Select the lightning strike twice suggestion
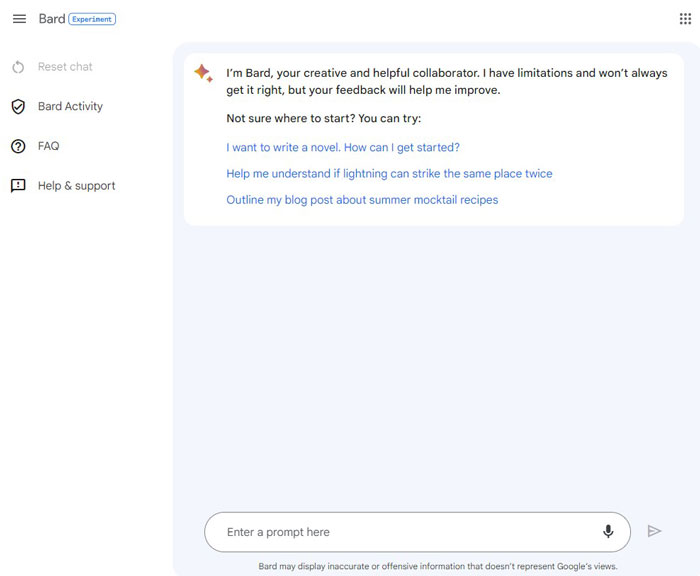700x576 pixels. point(389,174)
